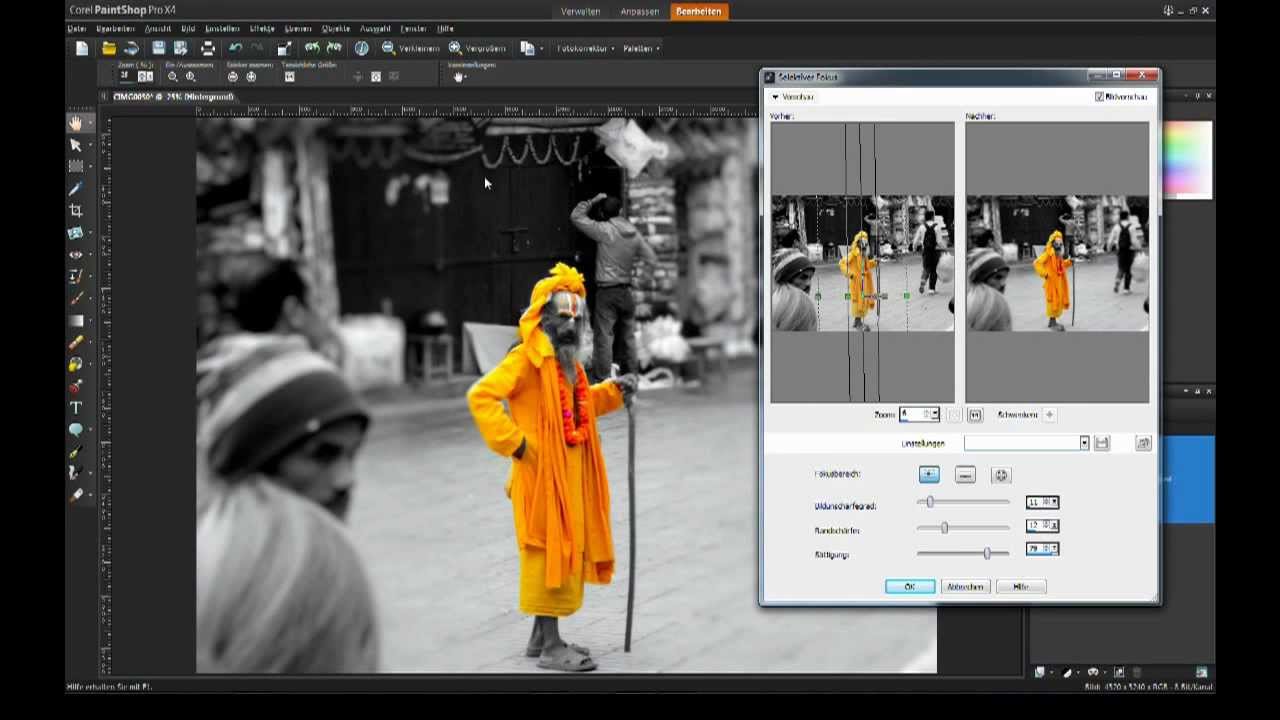Open the Bild menu
The width and height of the screenshot is (1280, 720).
[x=188, y=29]
